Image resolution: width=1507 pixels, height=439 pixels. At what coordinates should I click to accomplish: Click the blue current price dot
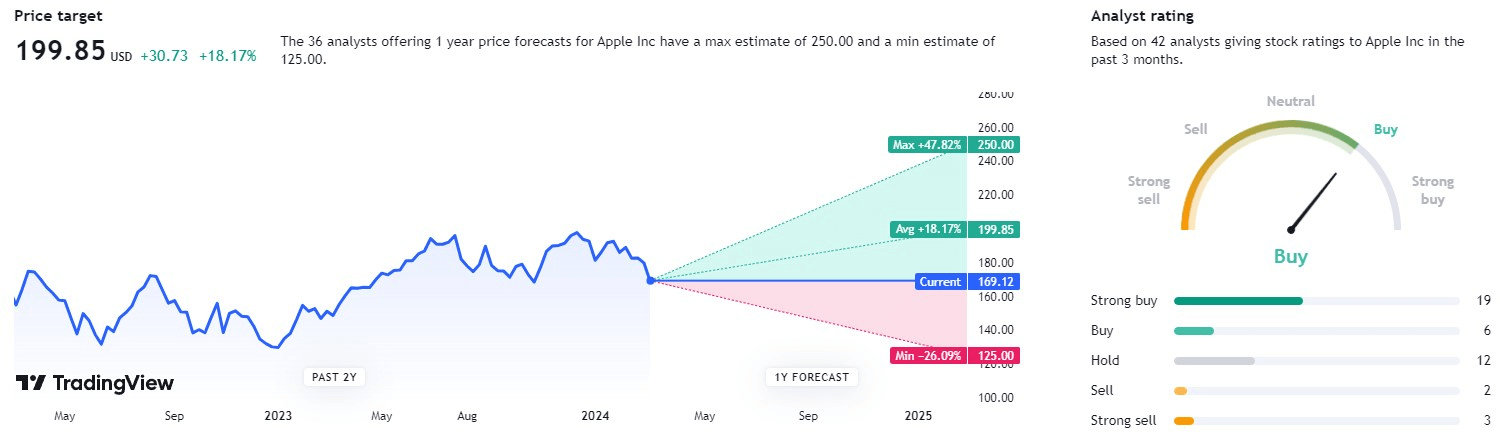651,281
